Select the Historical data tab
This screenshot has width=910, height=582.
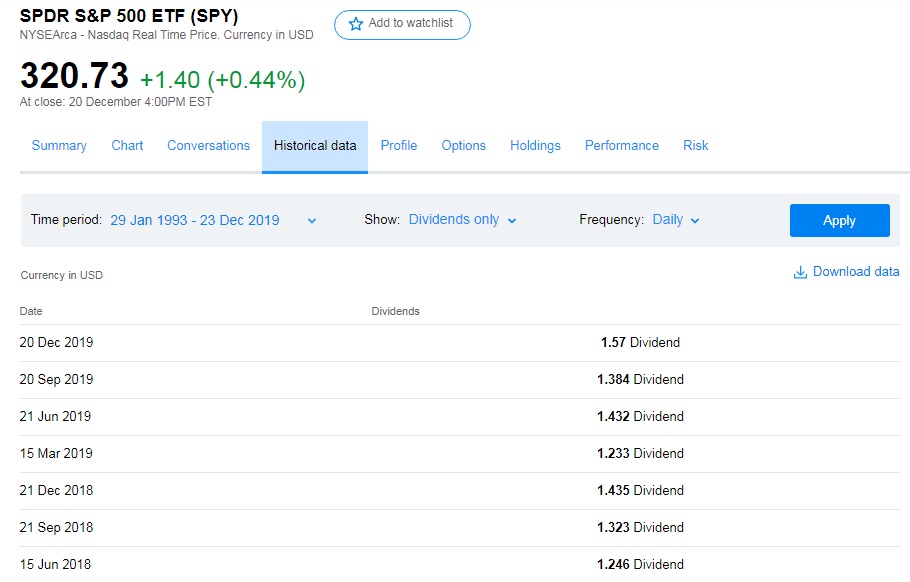click(315, 146)
